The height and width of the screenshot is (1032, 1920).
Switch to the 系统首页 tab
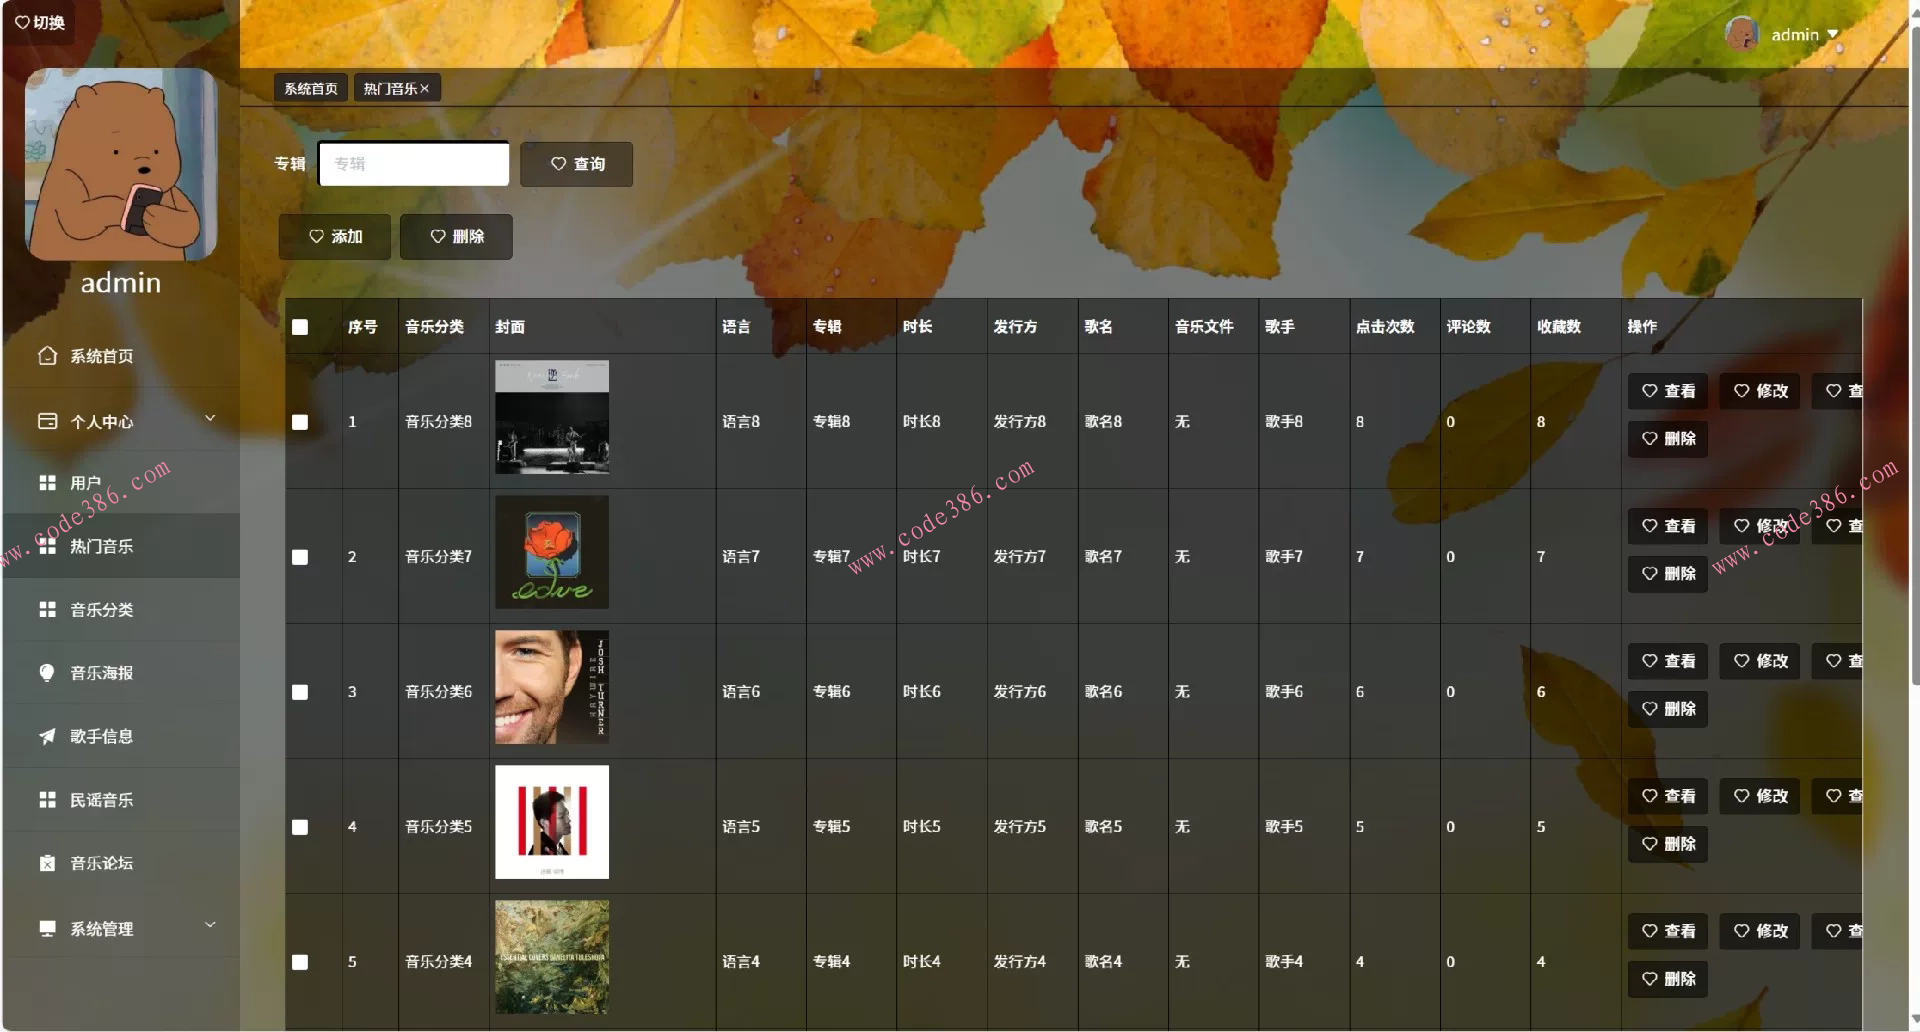311,89
